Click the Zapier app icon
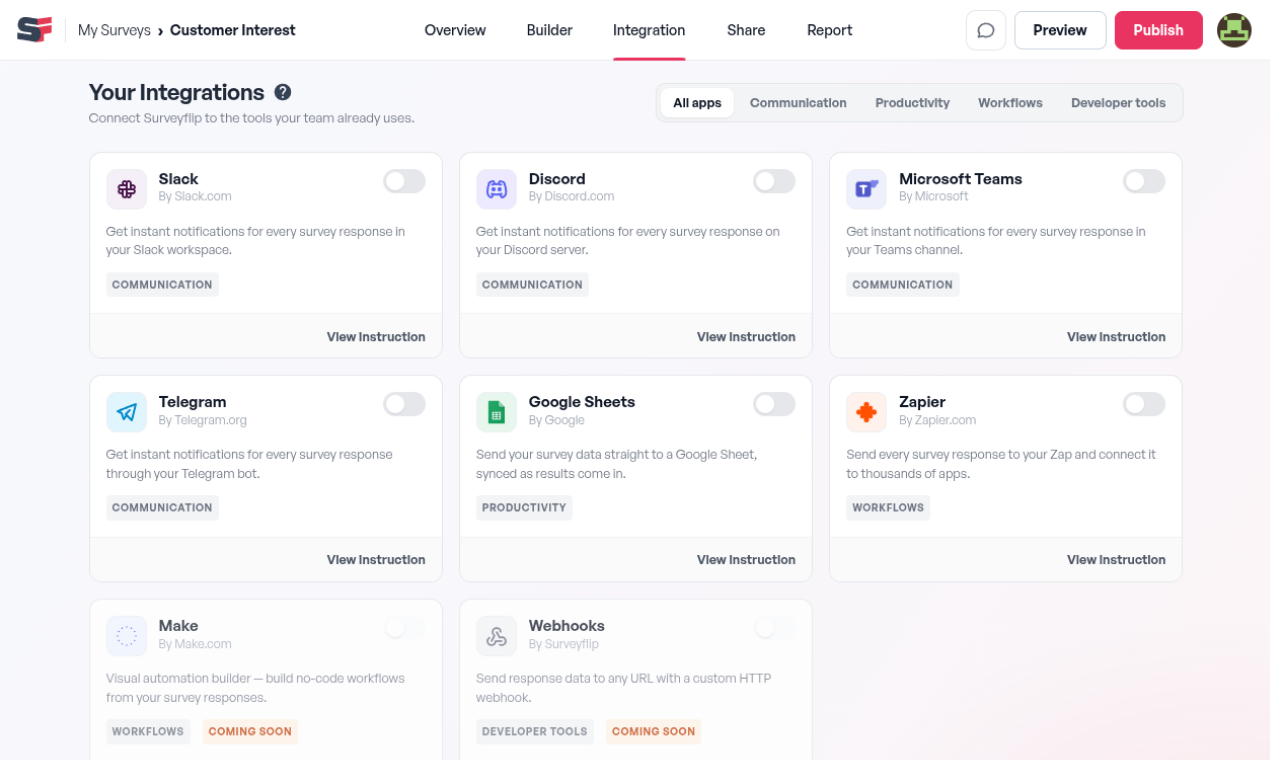 coord(867,412)
